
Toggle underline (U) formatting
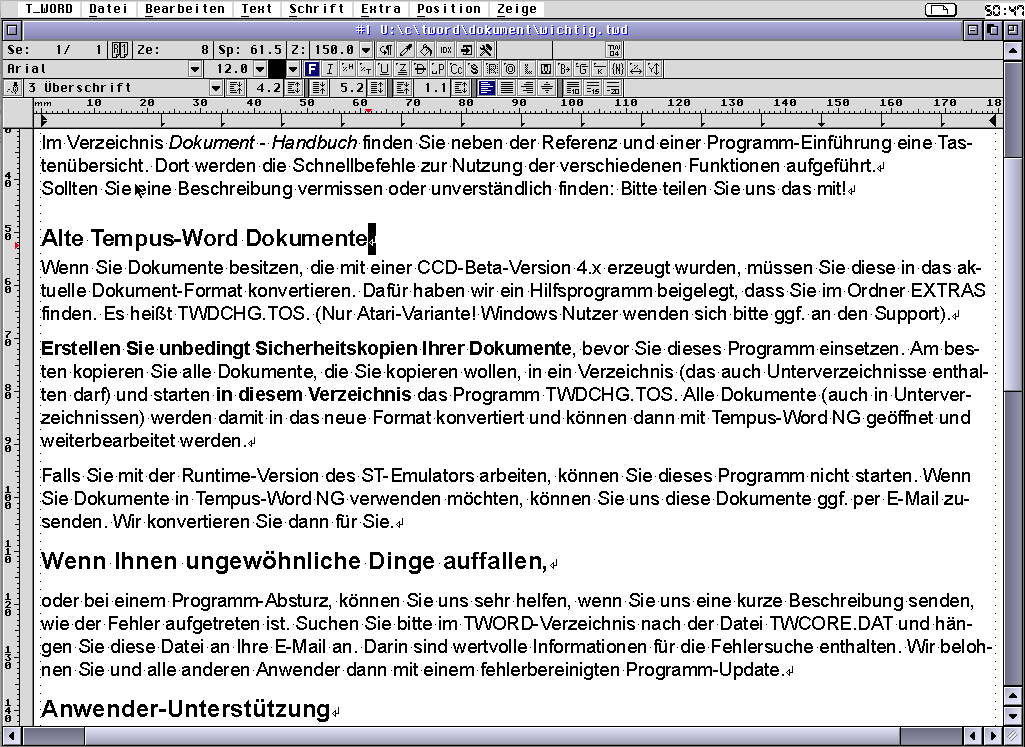point(383,69)
